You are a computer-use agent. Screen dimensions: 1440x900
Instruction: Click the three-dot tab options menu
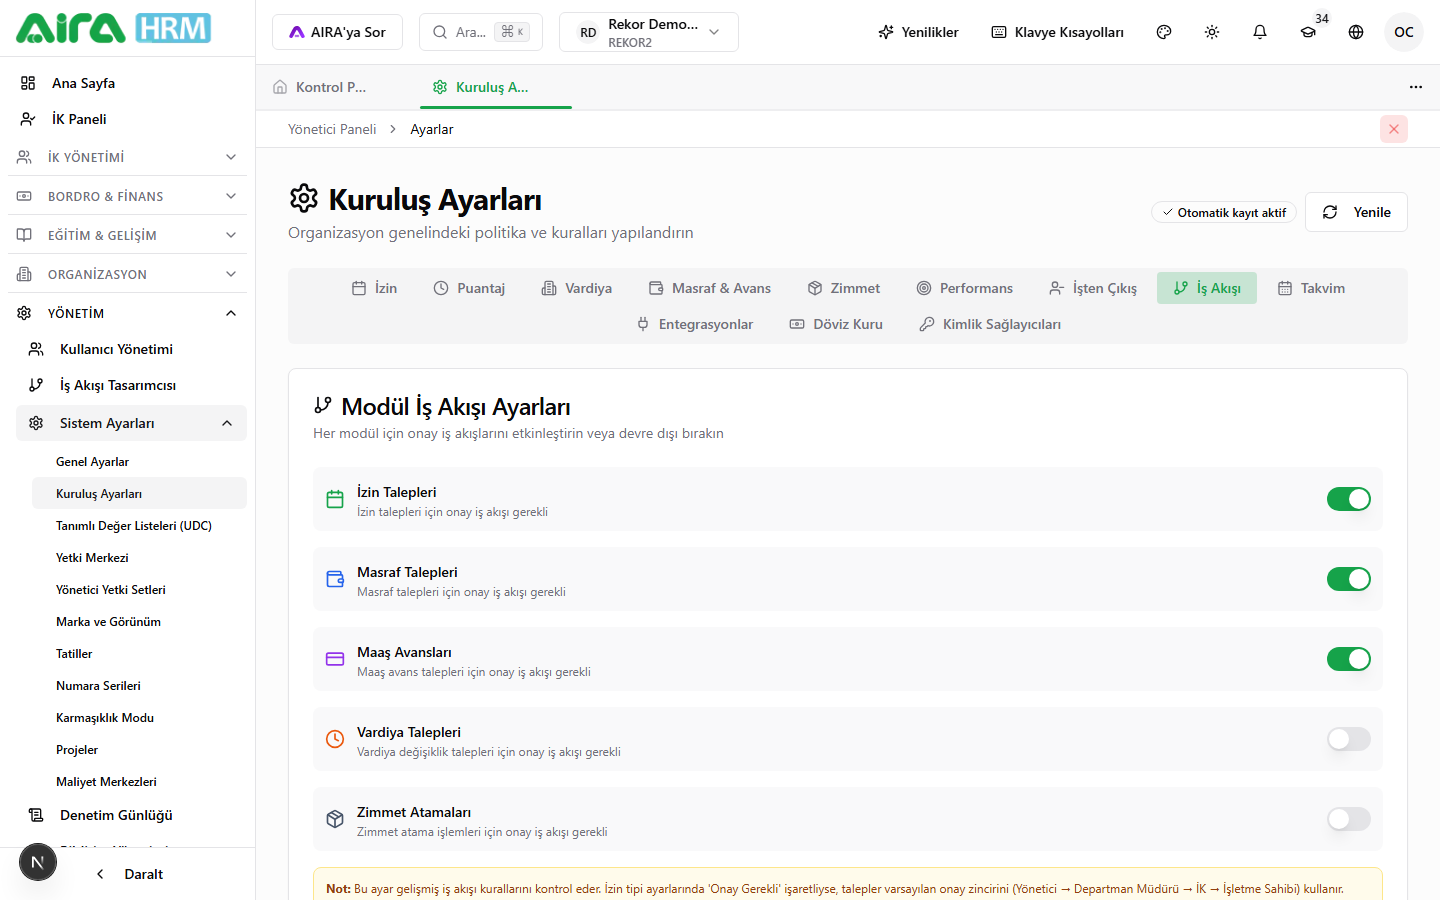pyautogui.click(x=1416, y=87)
